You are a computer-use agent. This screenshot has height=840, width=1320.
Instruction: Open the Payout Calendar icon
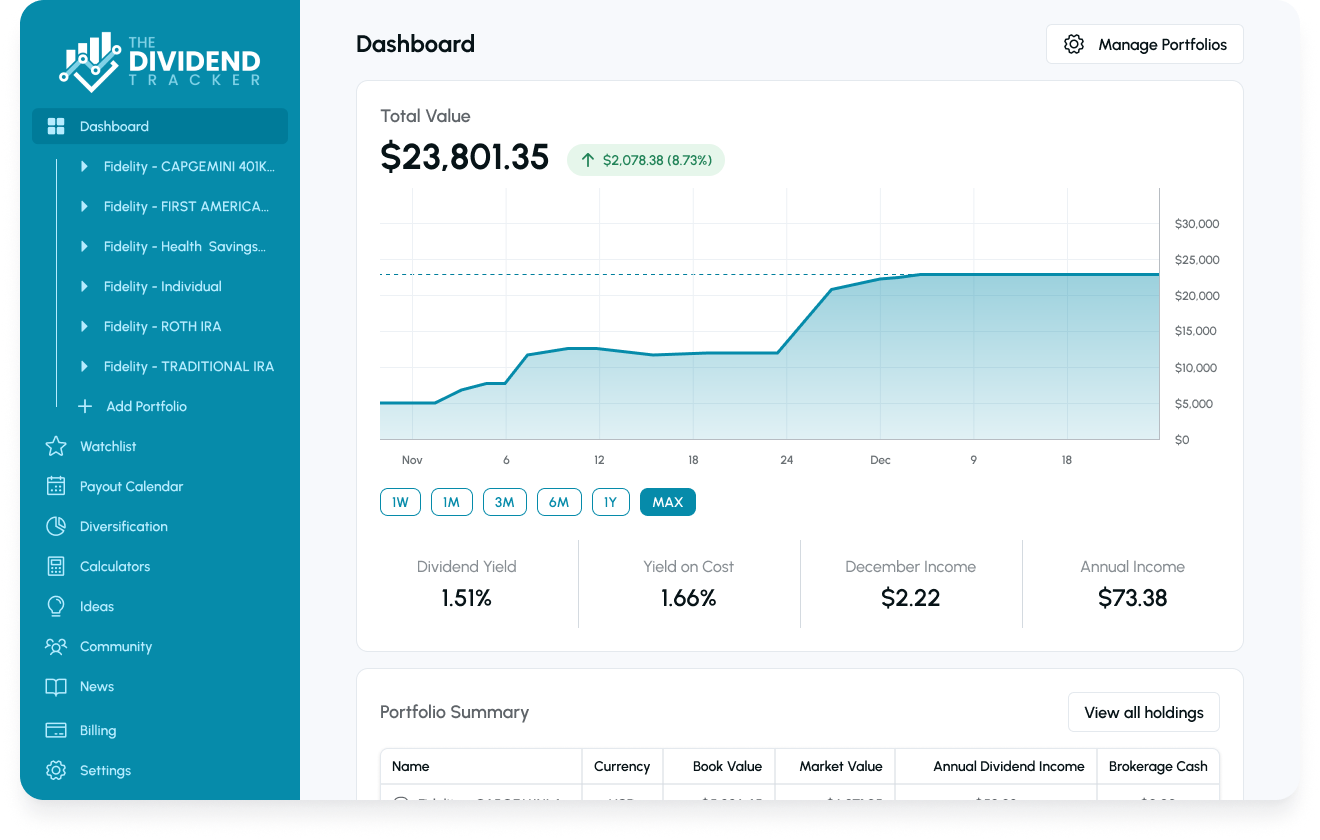(x=56, y=486)
